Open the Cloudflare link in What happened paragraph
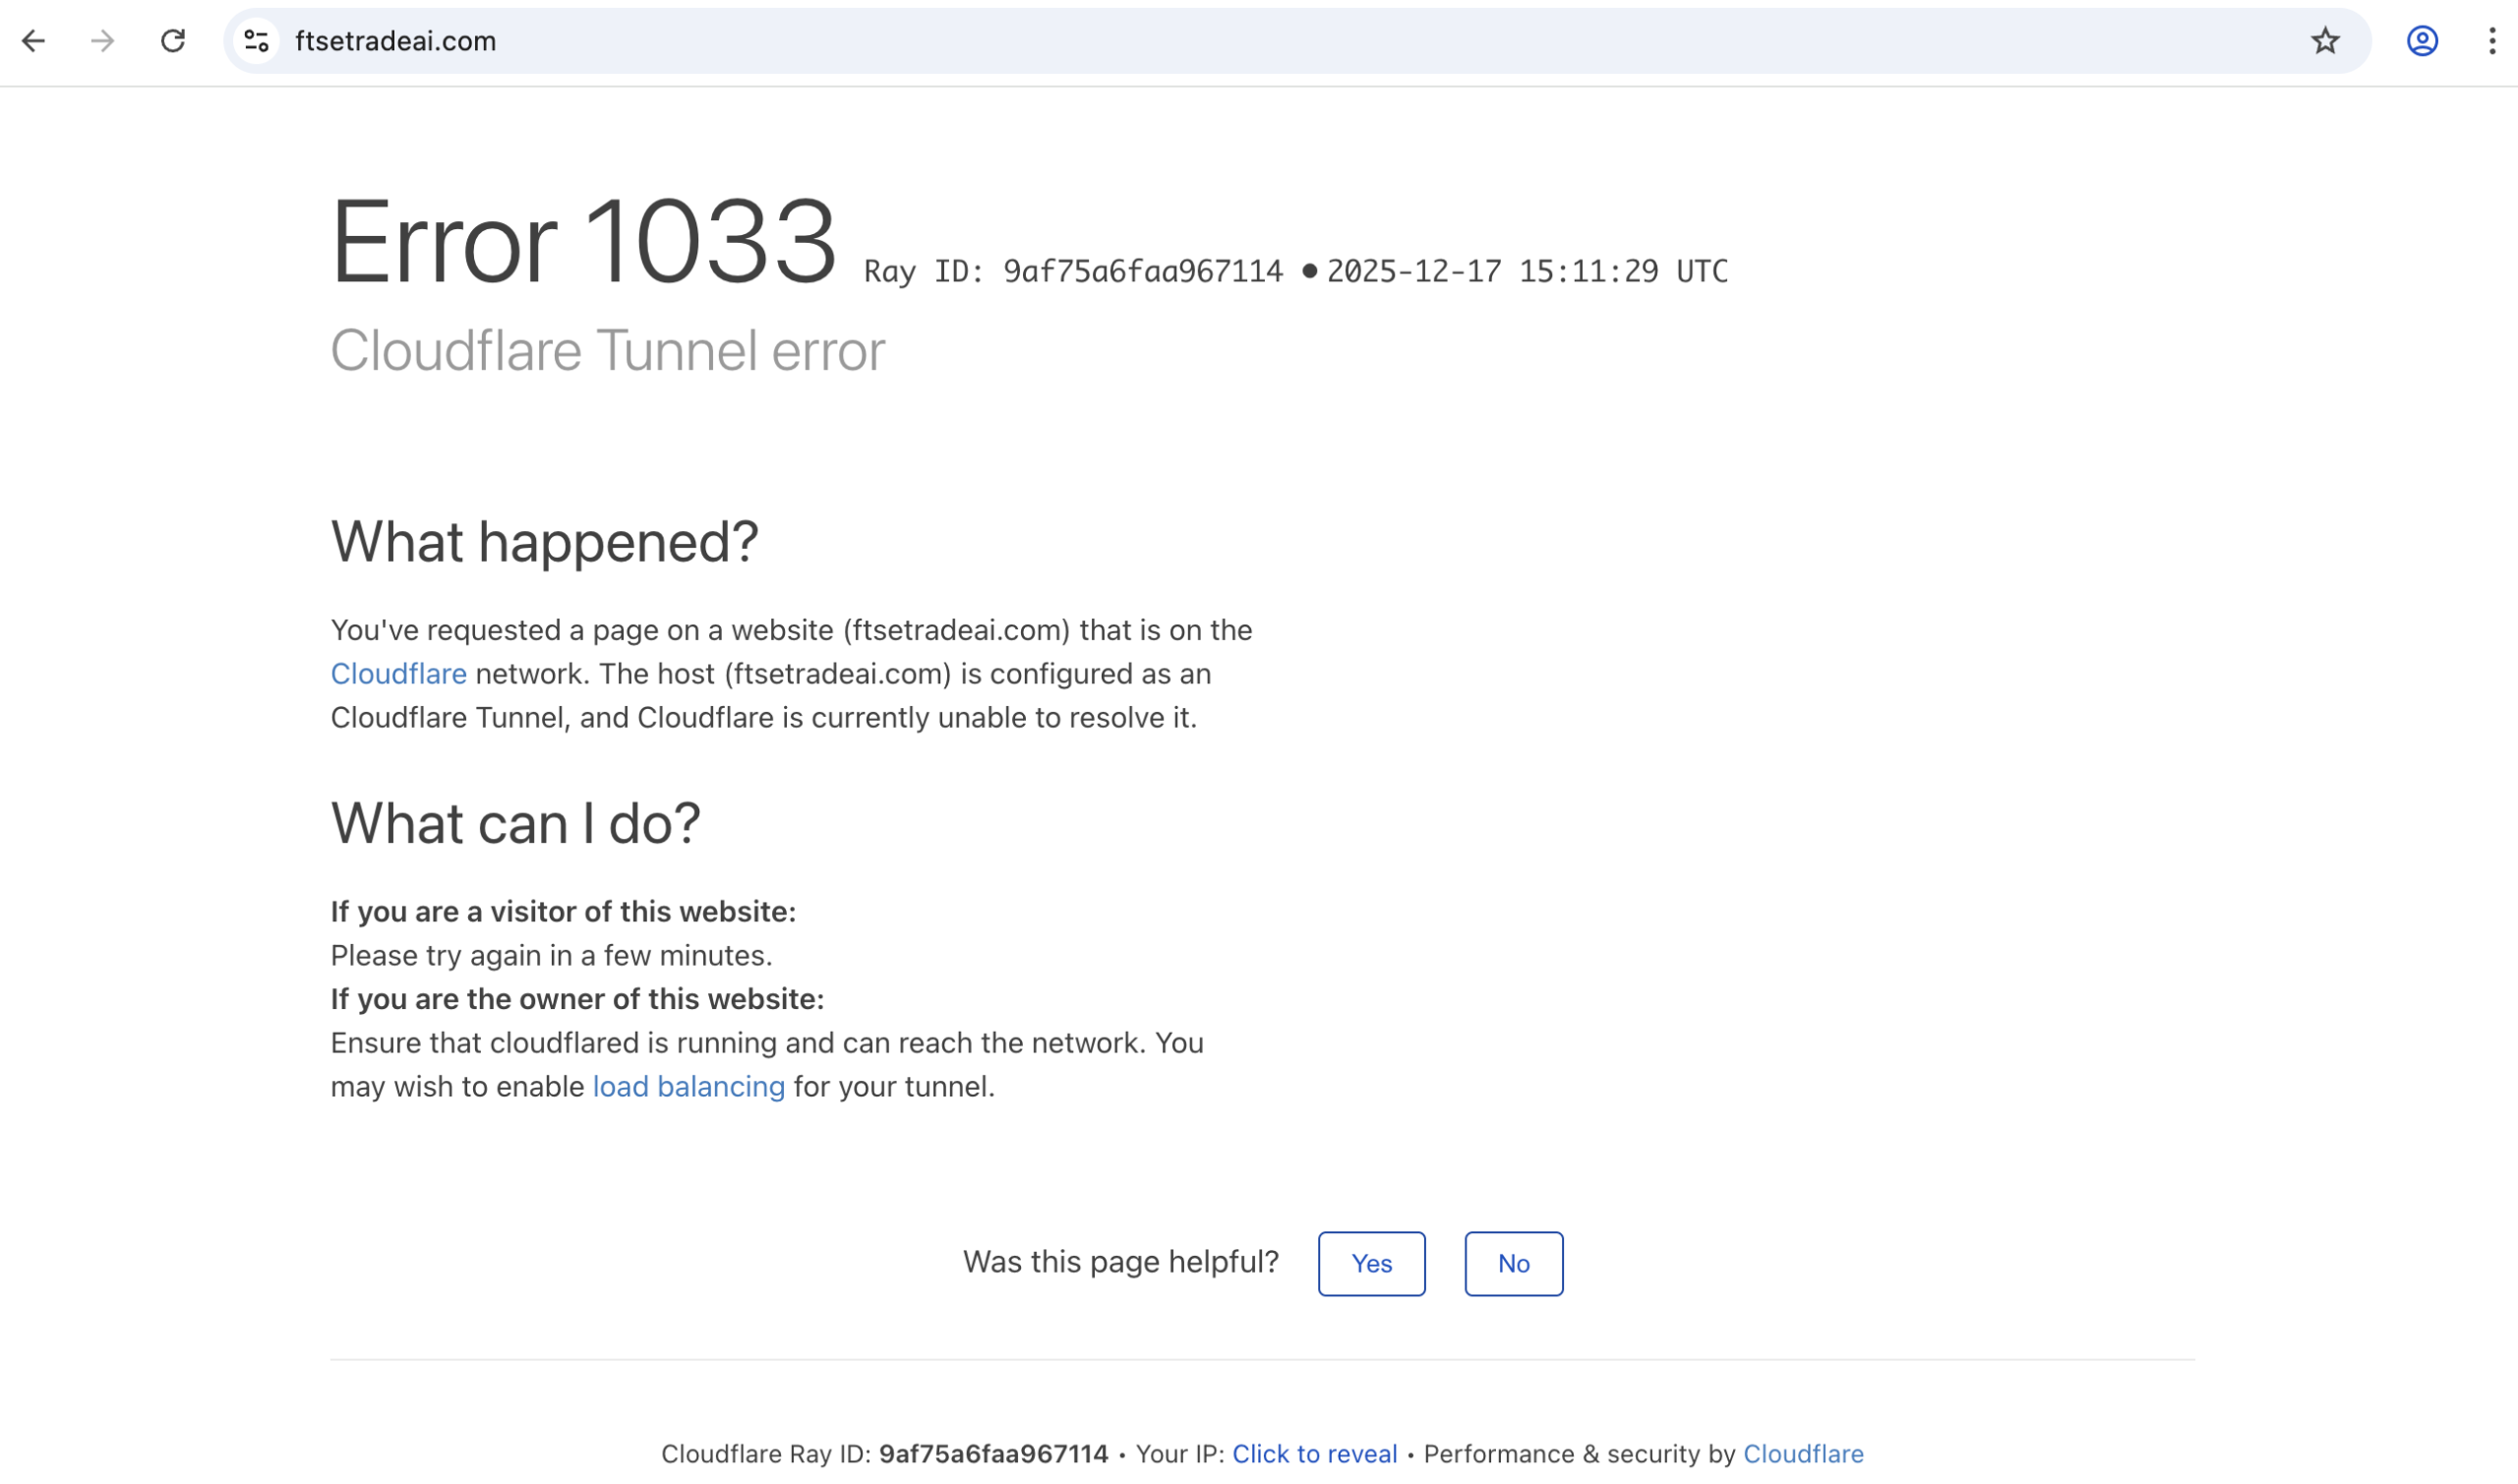The height and width of the screenshot is (1484, 2518). (x=398, y=674)
